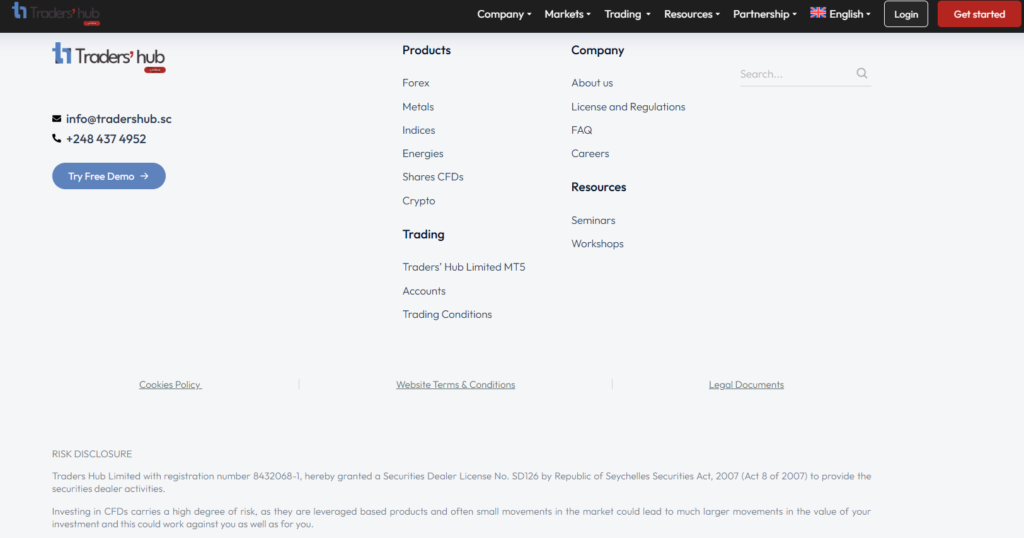Open the info@tradershub.sc email link
This screenshot has width=1024, height=538.
pyautogui.click(x=119, y=119)
